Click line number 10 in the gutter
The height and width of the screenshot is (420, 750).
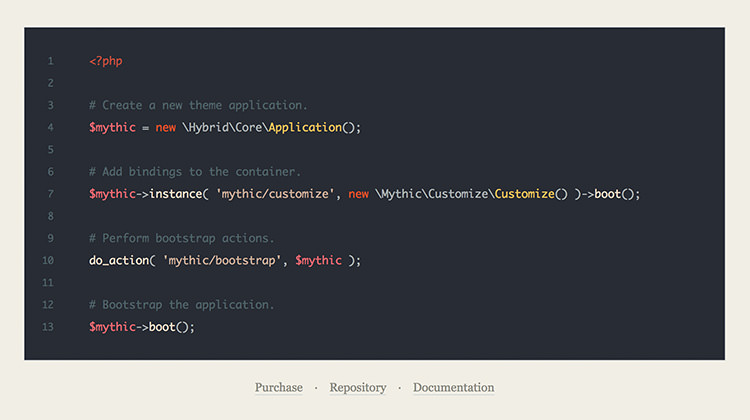[49, 260]
